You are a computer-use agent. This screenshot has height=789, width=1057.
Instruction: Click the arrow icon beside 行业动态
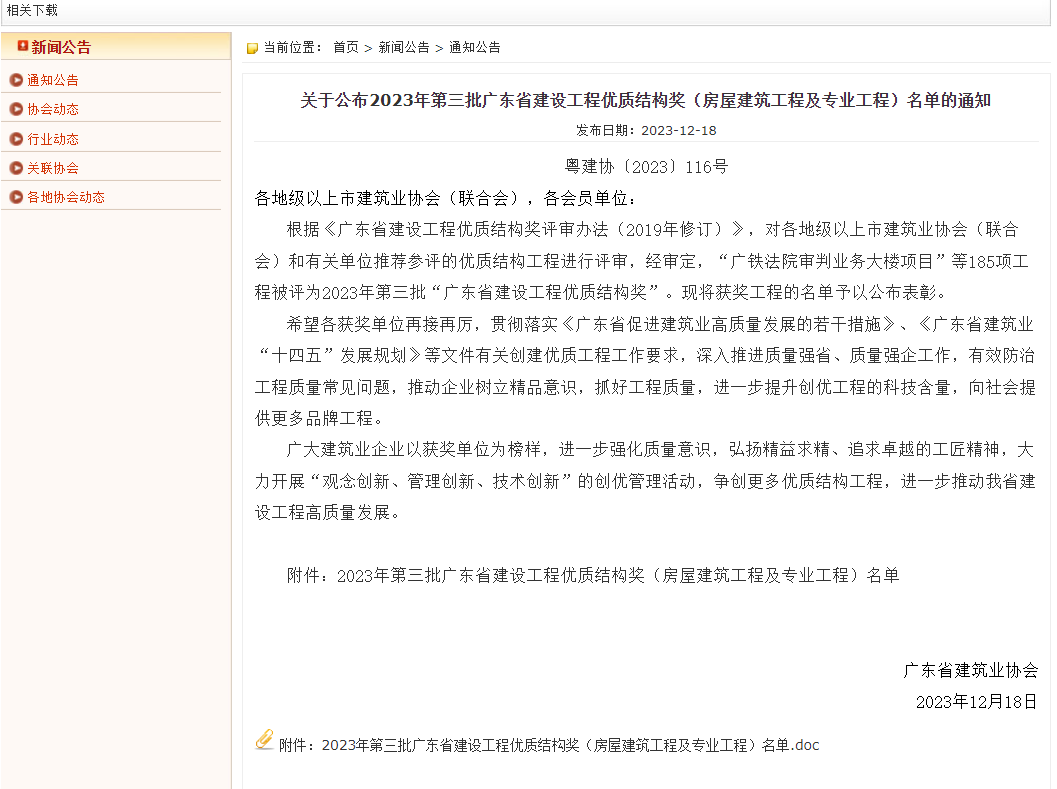(16, 139)
